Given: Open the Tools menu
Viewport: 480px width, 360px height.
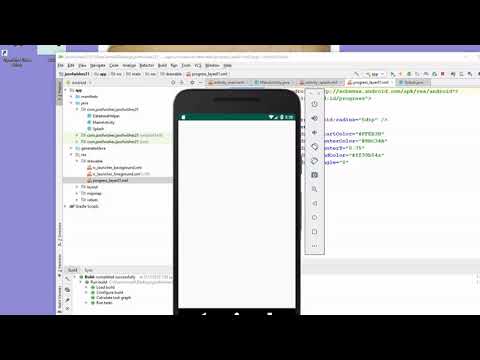Looking at the screenshot, I should pos(186,65).
